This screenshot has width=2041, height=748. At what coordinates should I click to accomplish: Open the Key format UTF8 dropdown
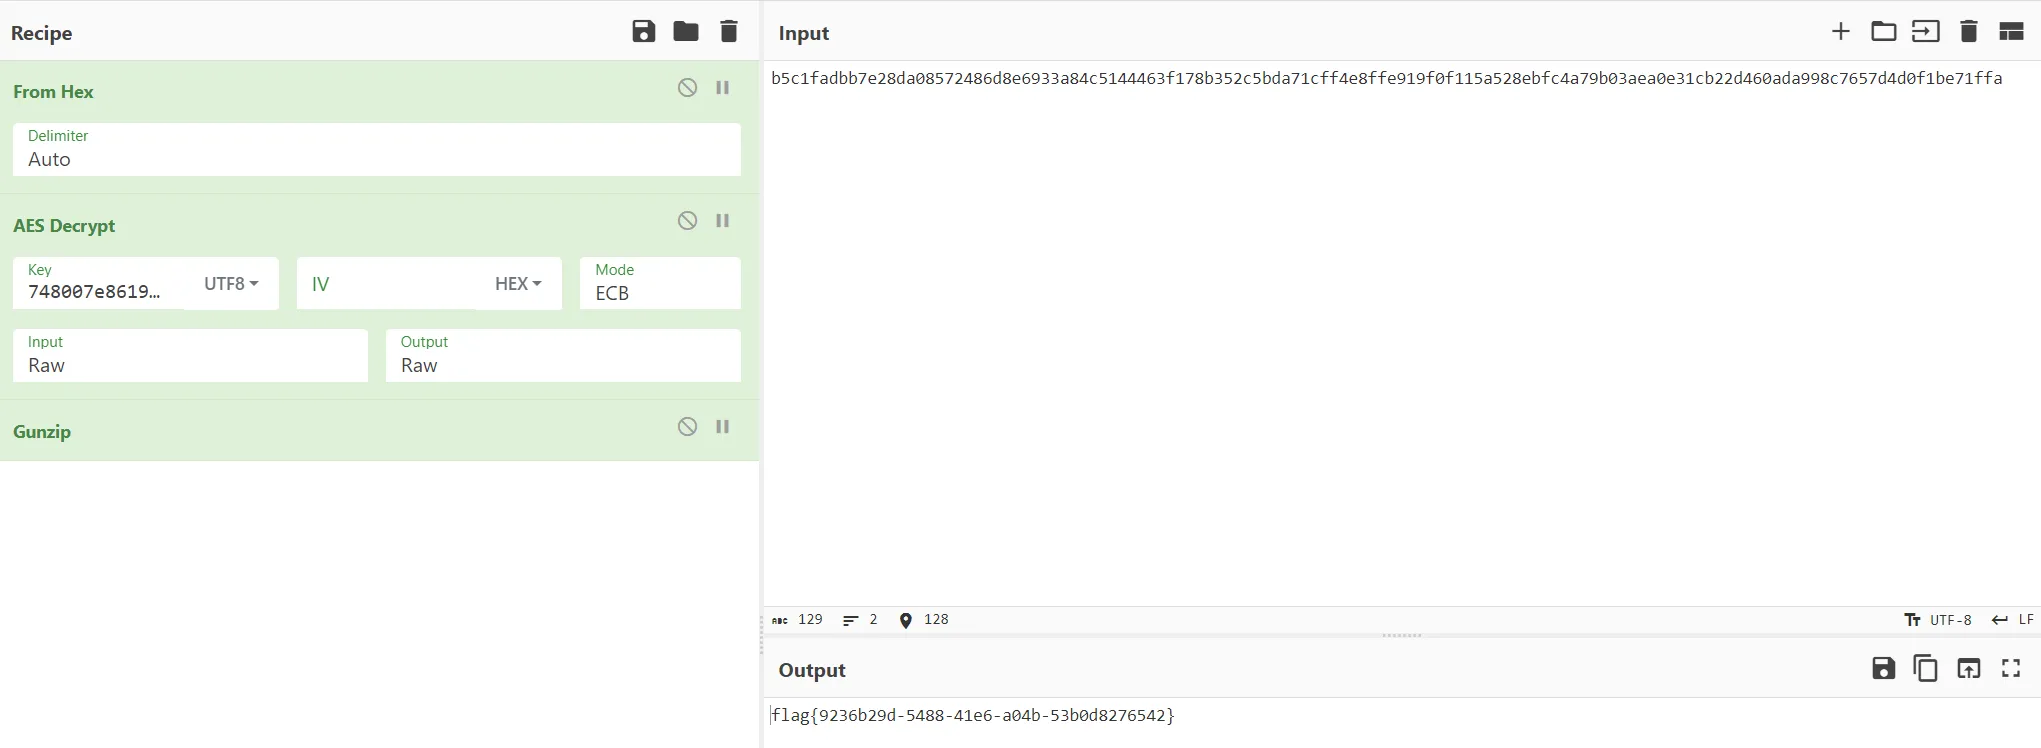(x=231, y=284)
